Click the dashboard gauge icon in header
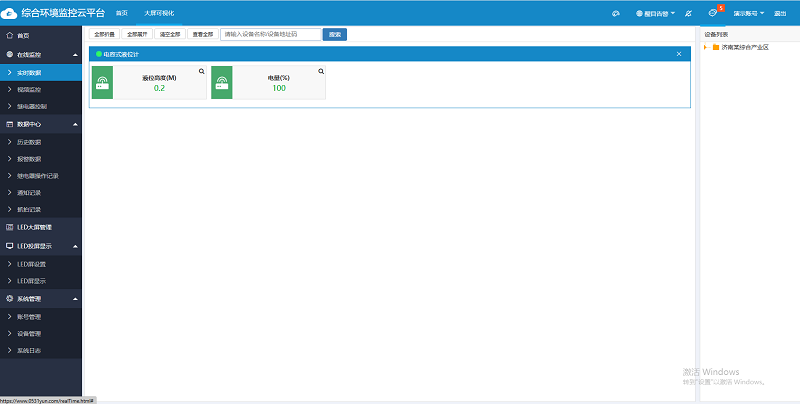Image resolution: width=800 pixels, height=404 pixels. pyautogui.click(x=616, y=13)
